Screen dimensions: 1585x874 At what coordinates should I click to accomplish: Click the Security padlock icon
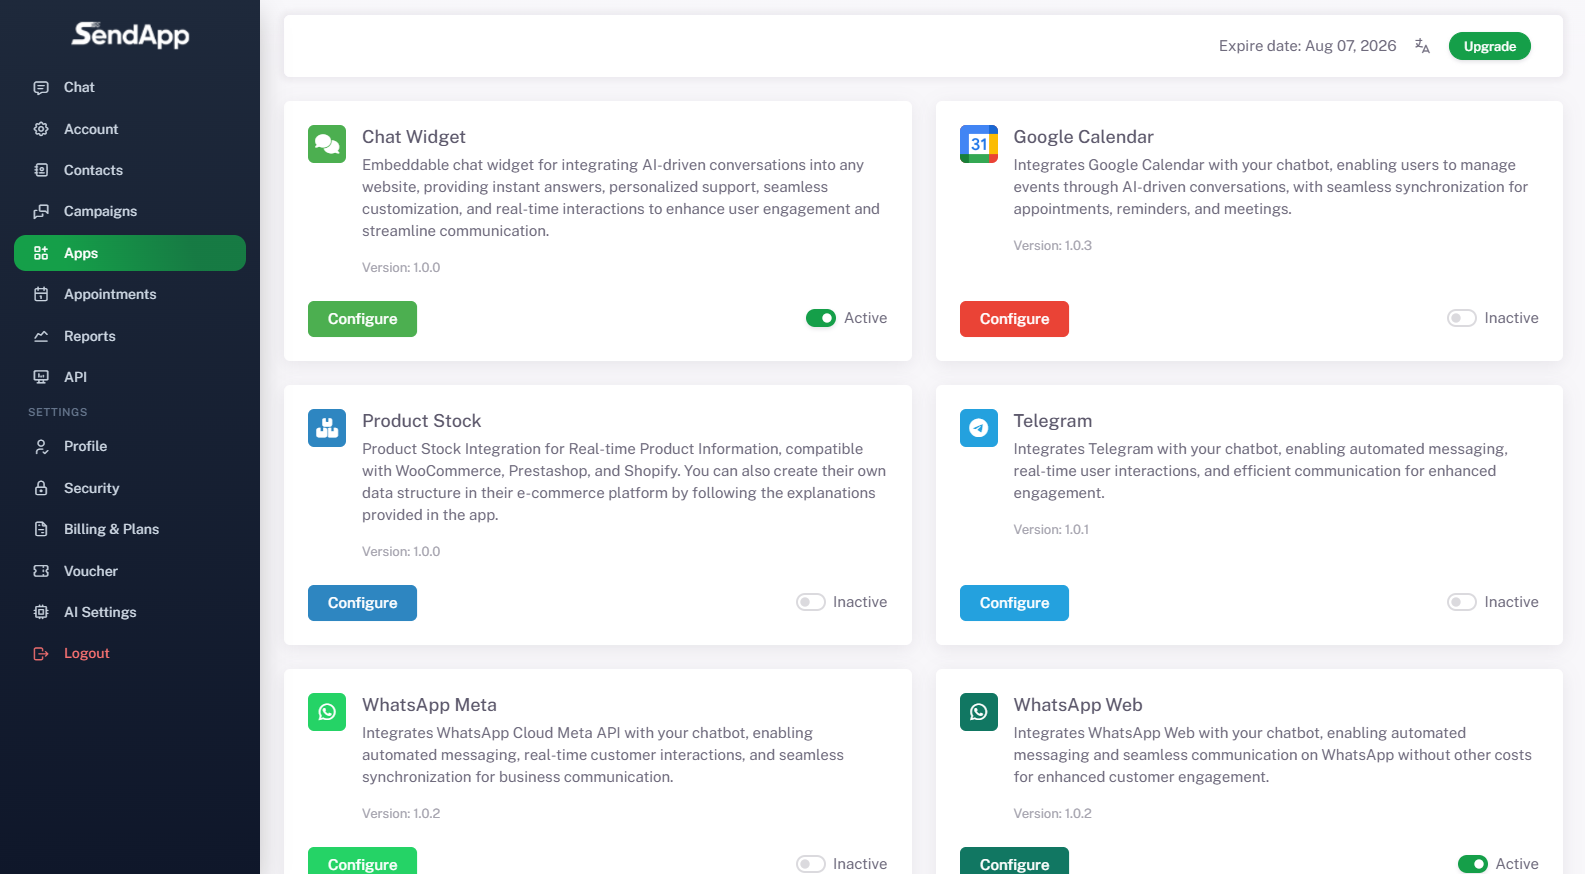[41, 488]
